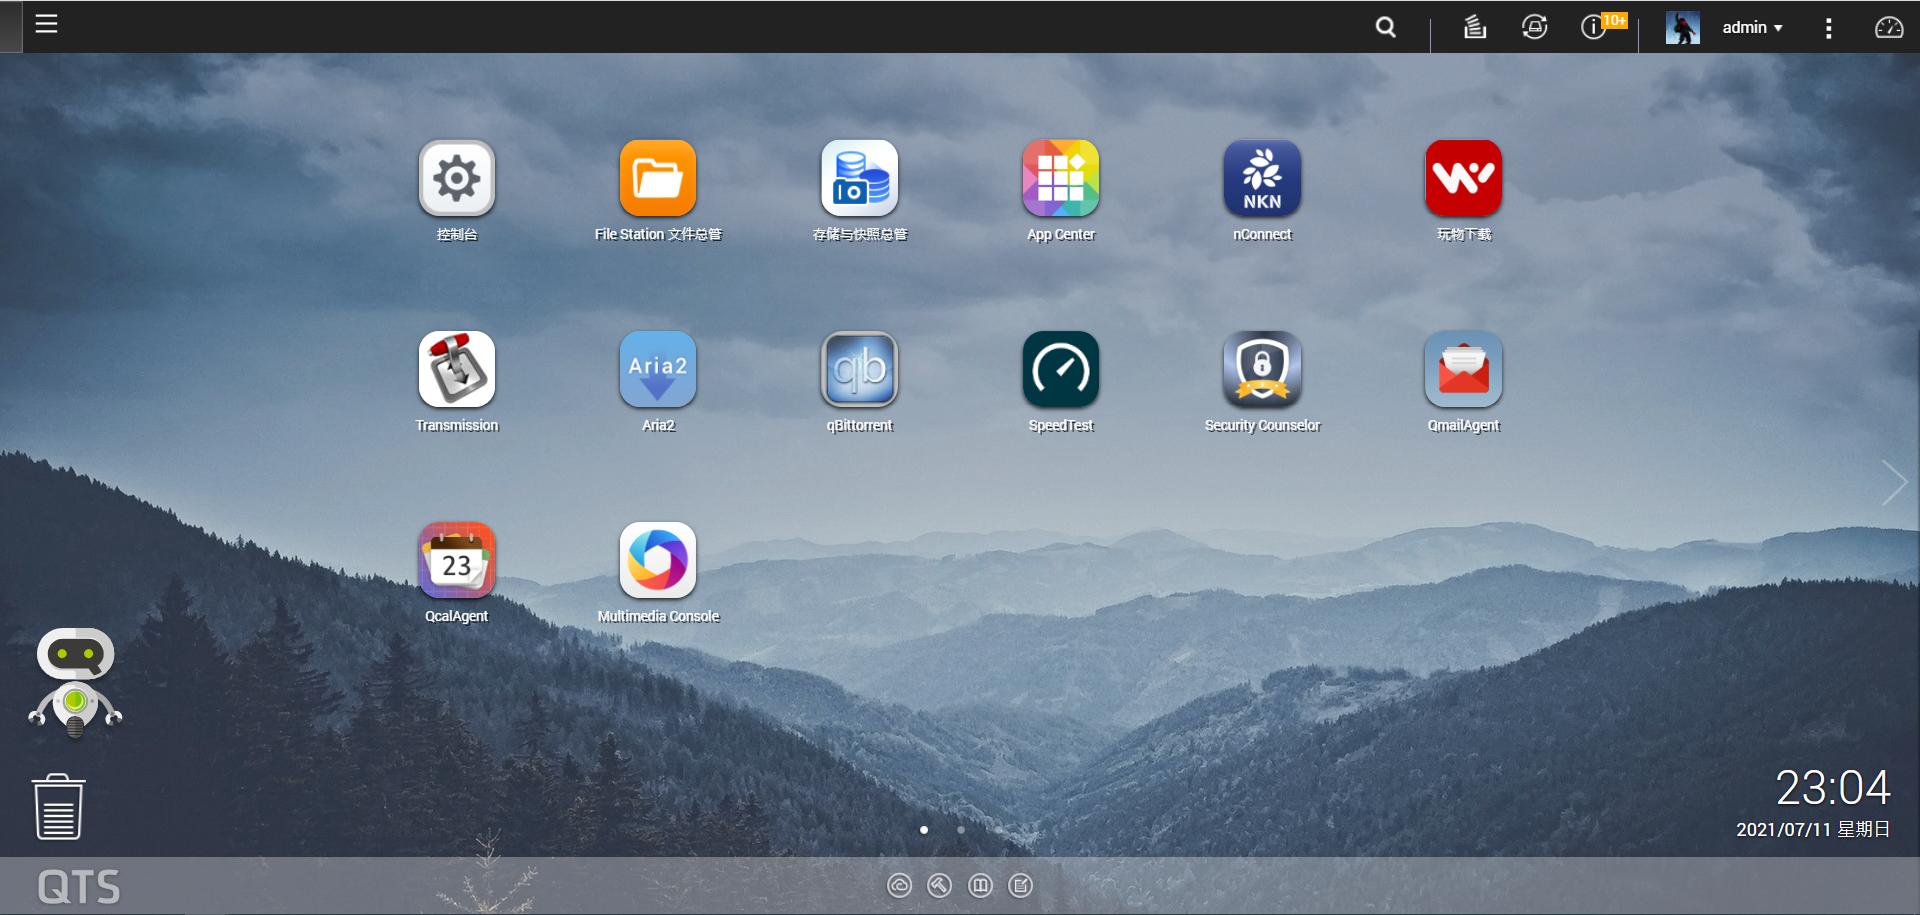Open the main hamburger menu
The image size is (1920, 915).
(x=46, y=24)
